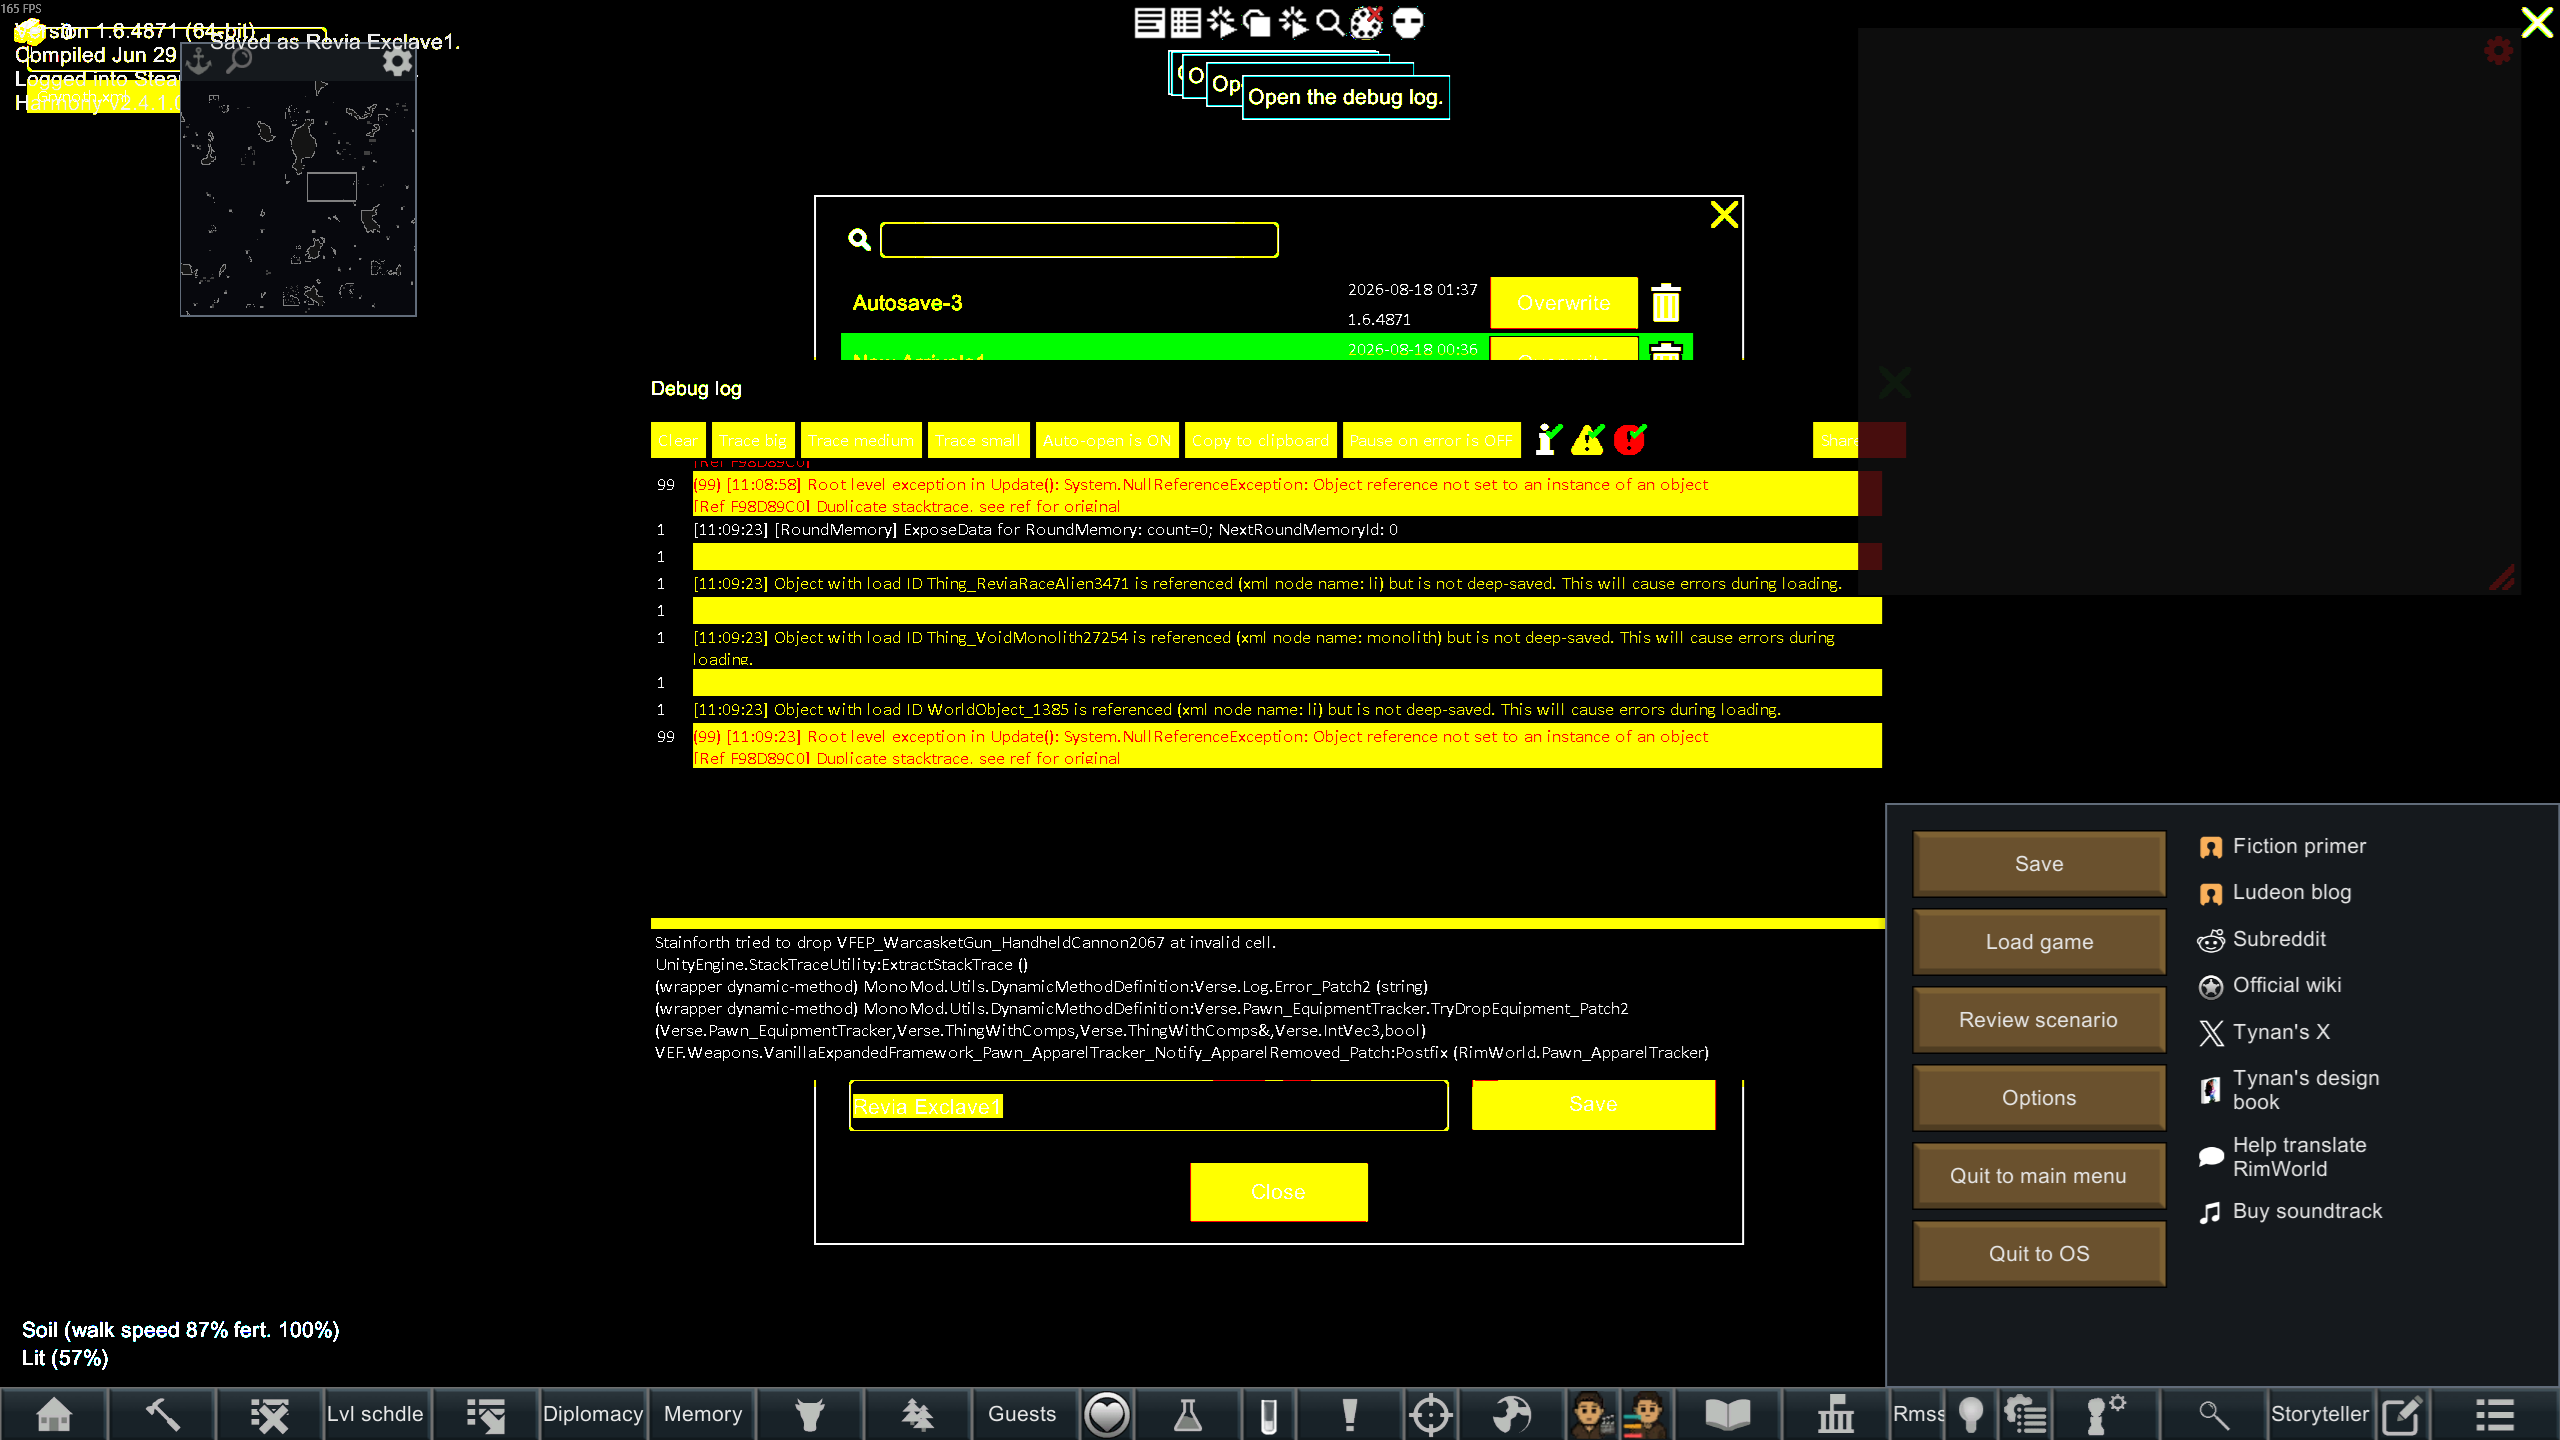Open Options from the menu
Viewport: 2560px width, 1440px height.
(2039, 1098)
